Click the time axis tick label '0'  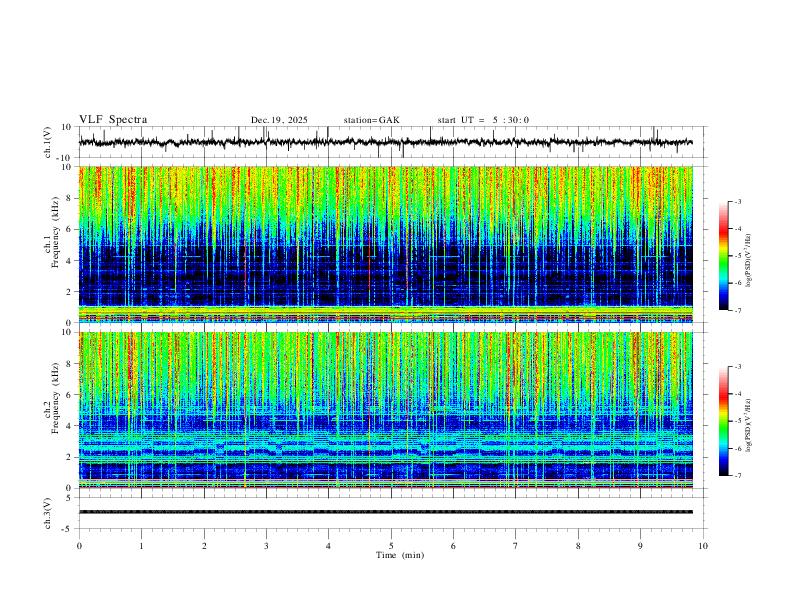point(79,546)
